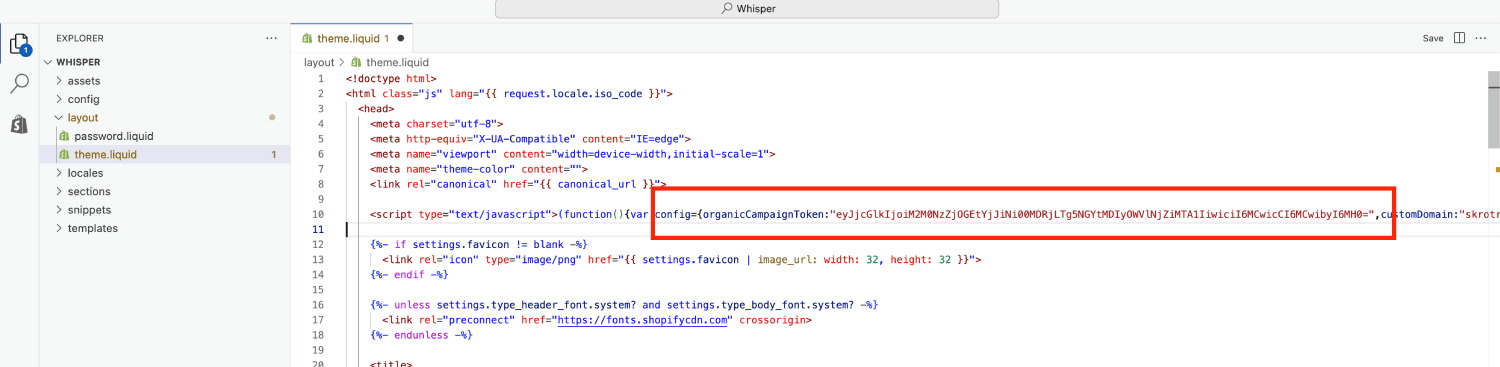Click the link rel="canonical" line
1500x367 pixels.
pos(517,184)
